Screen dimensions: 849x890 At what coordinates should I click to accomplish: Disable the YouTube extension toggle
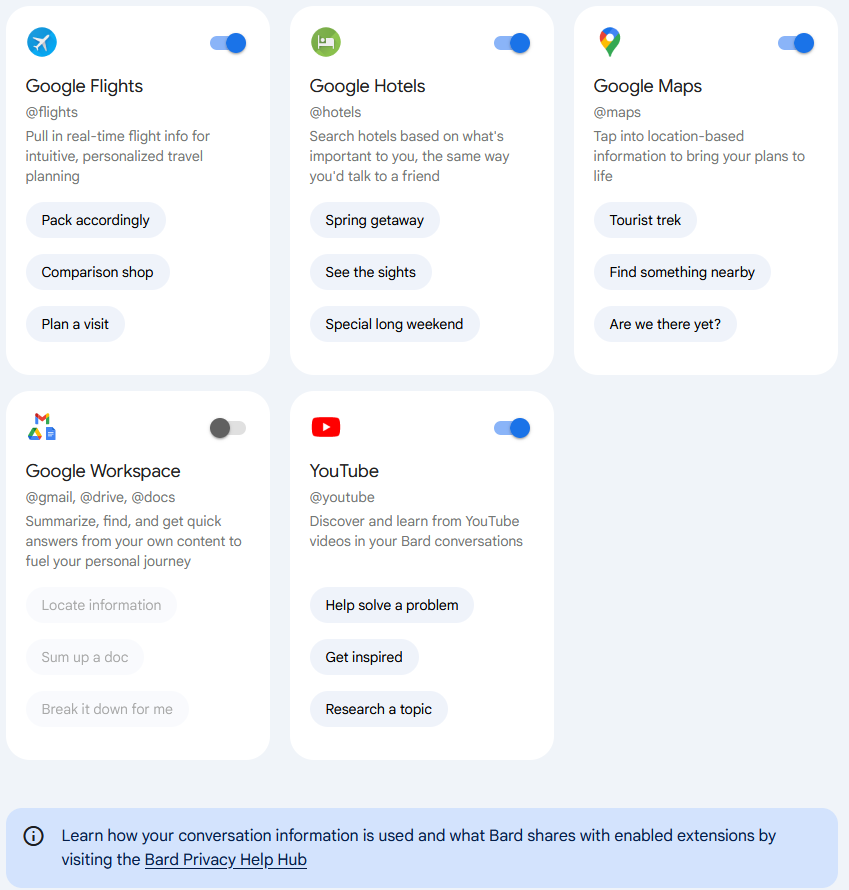512,428
